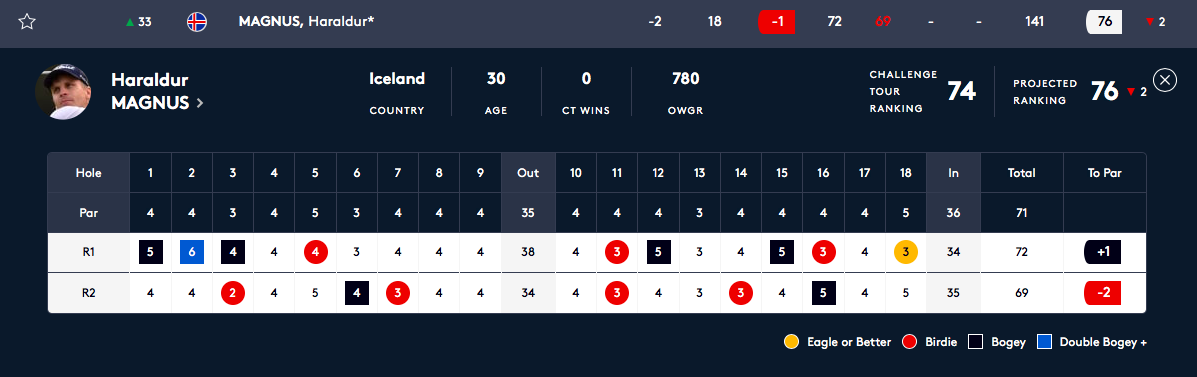Screen dimensions: 1197x377
Task: Select the R2 row label
Action: [89, 293]
